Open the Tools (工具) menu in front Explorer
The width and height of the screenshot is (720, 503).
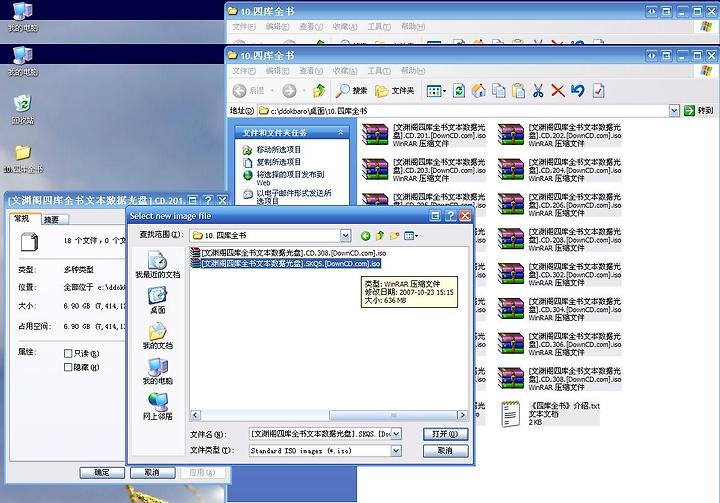tap(379, 71)
